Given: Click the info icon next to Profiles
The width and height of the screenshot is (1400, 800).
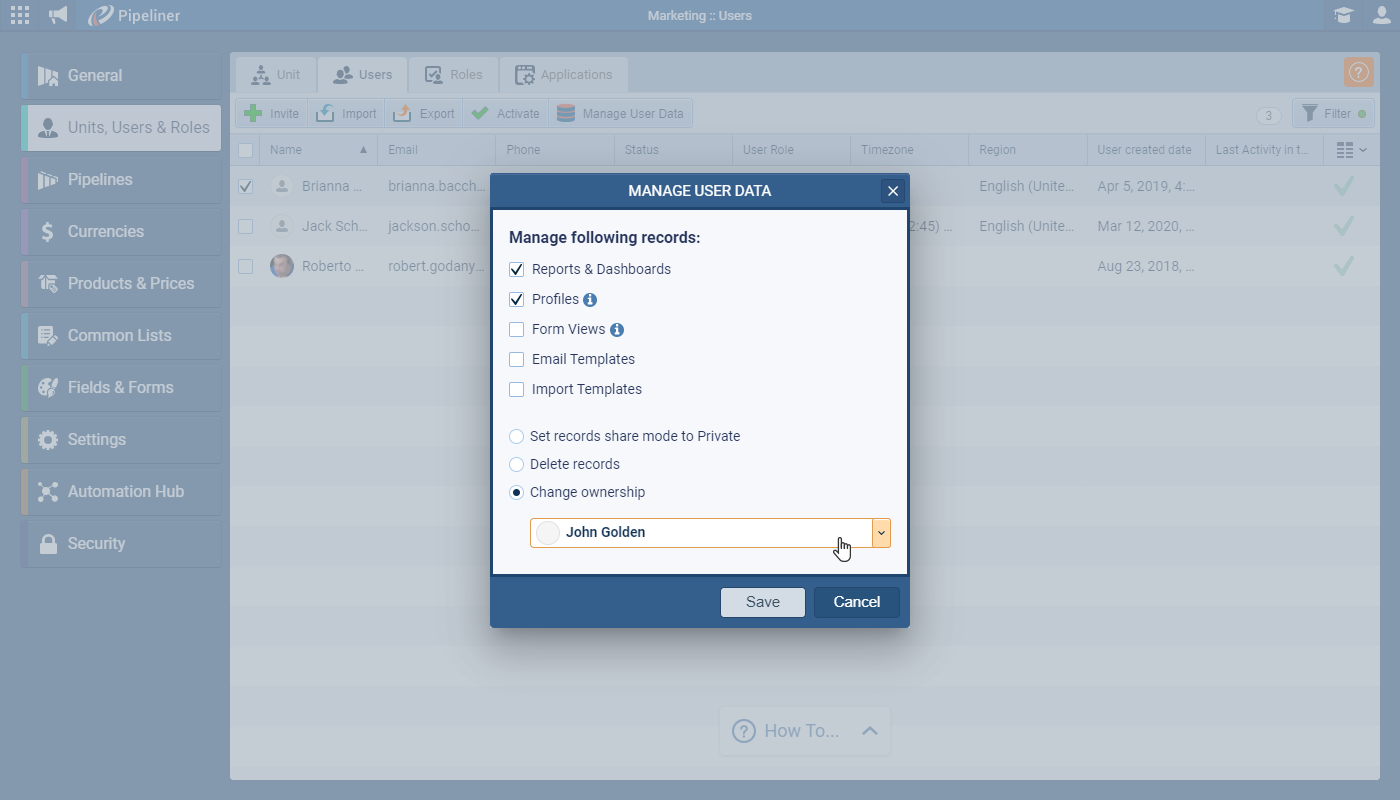Looking at the screenshot, I should click(590, 300).
